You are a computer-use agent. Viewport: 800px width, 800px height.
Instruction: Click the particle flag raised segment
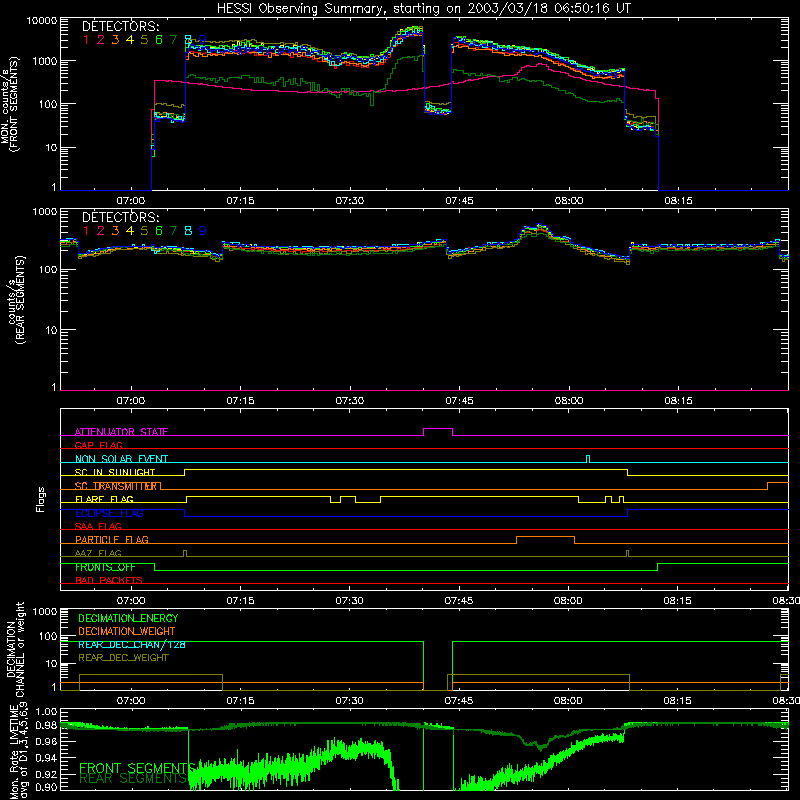(x=546, y=540)
